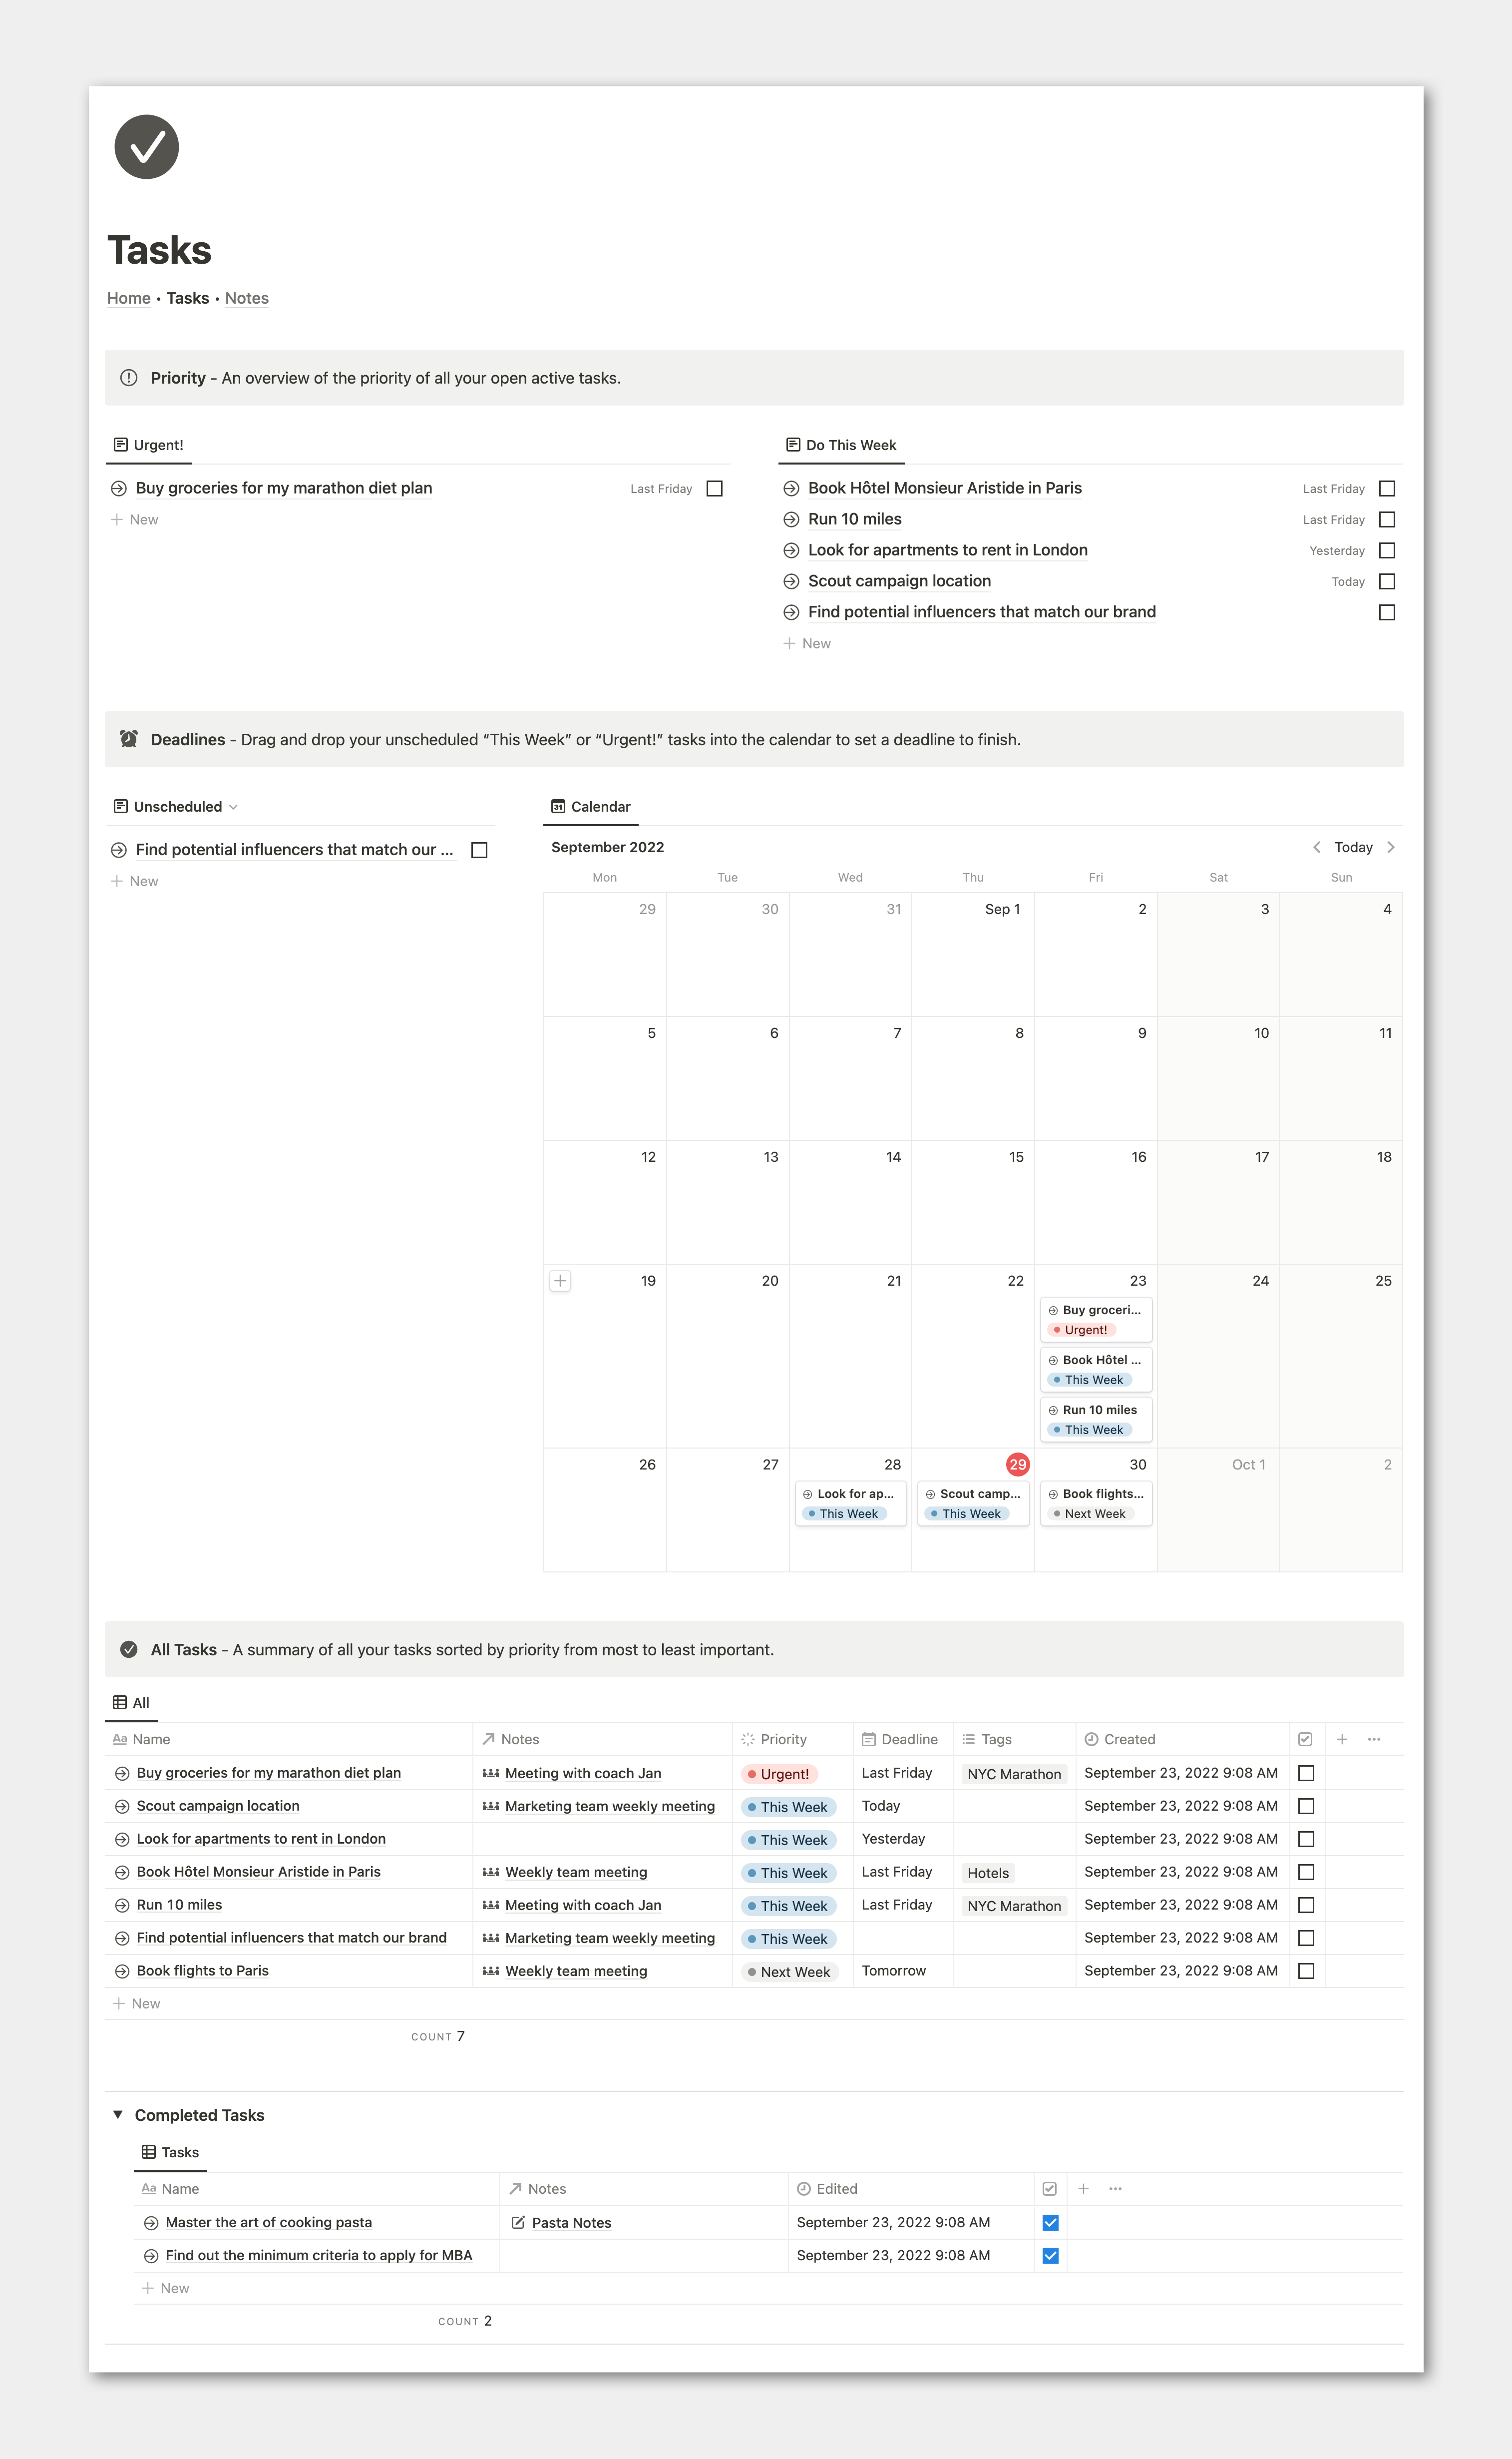The width and height of the screenshot is (1512, 2459).
Task: Open the Unscheduled view dropdown
Action: (x=233, y=807)
